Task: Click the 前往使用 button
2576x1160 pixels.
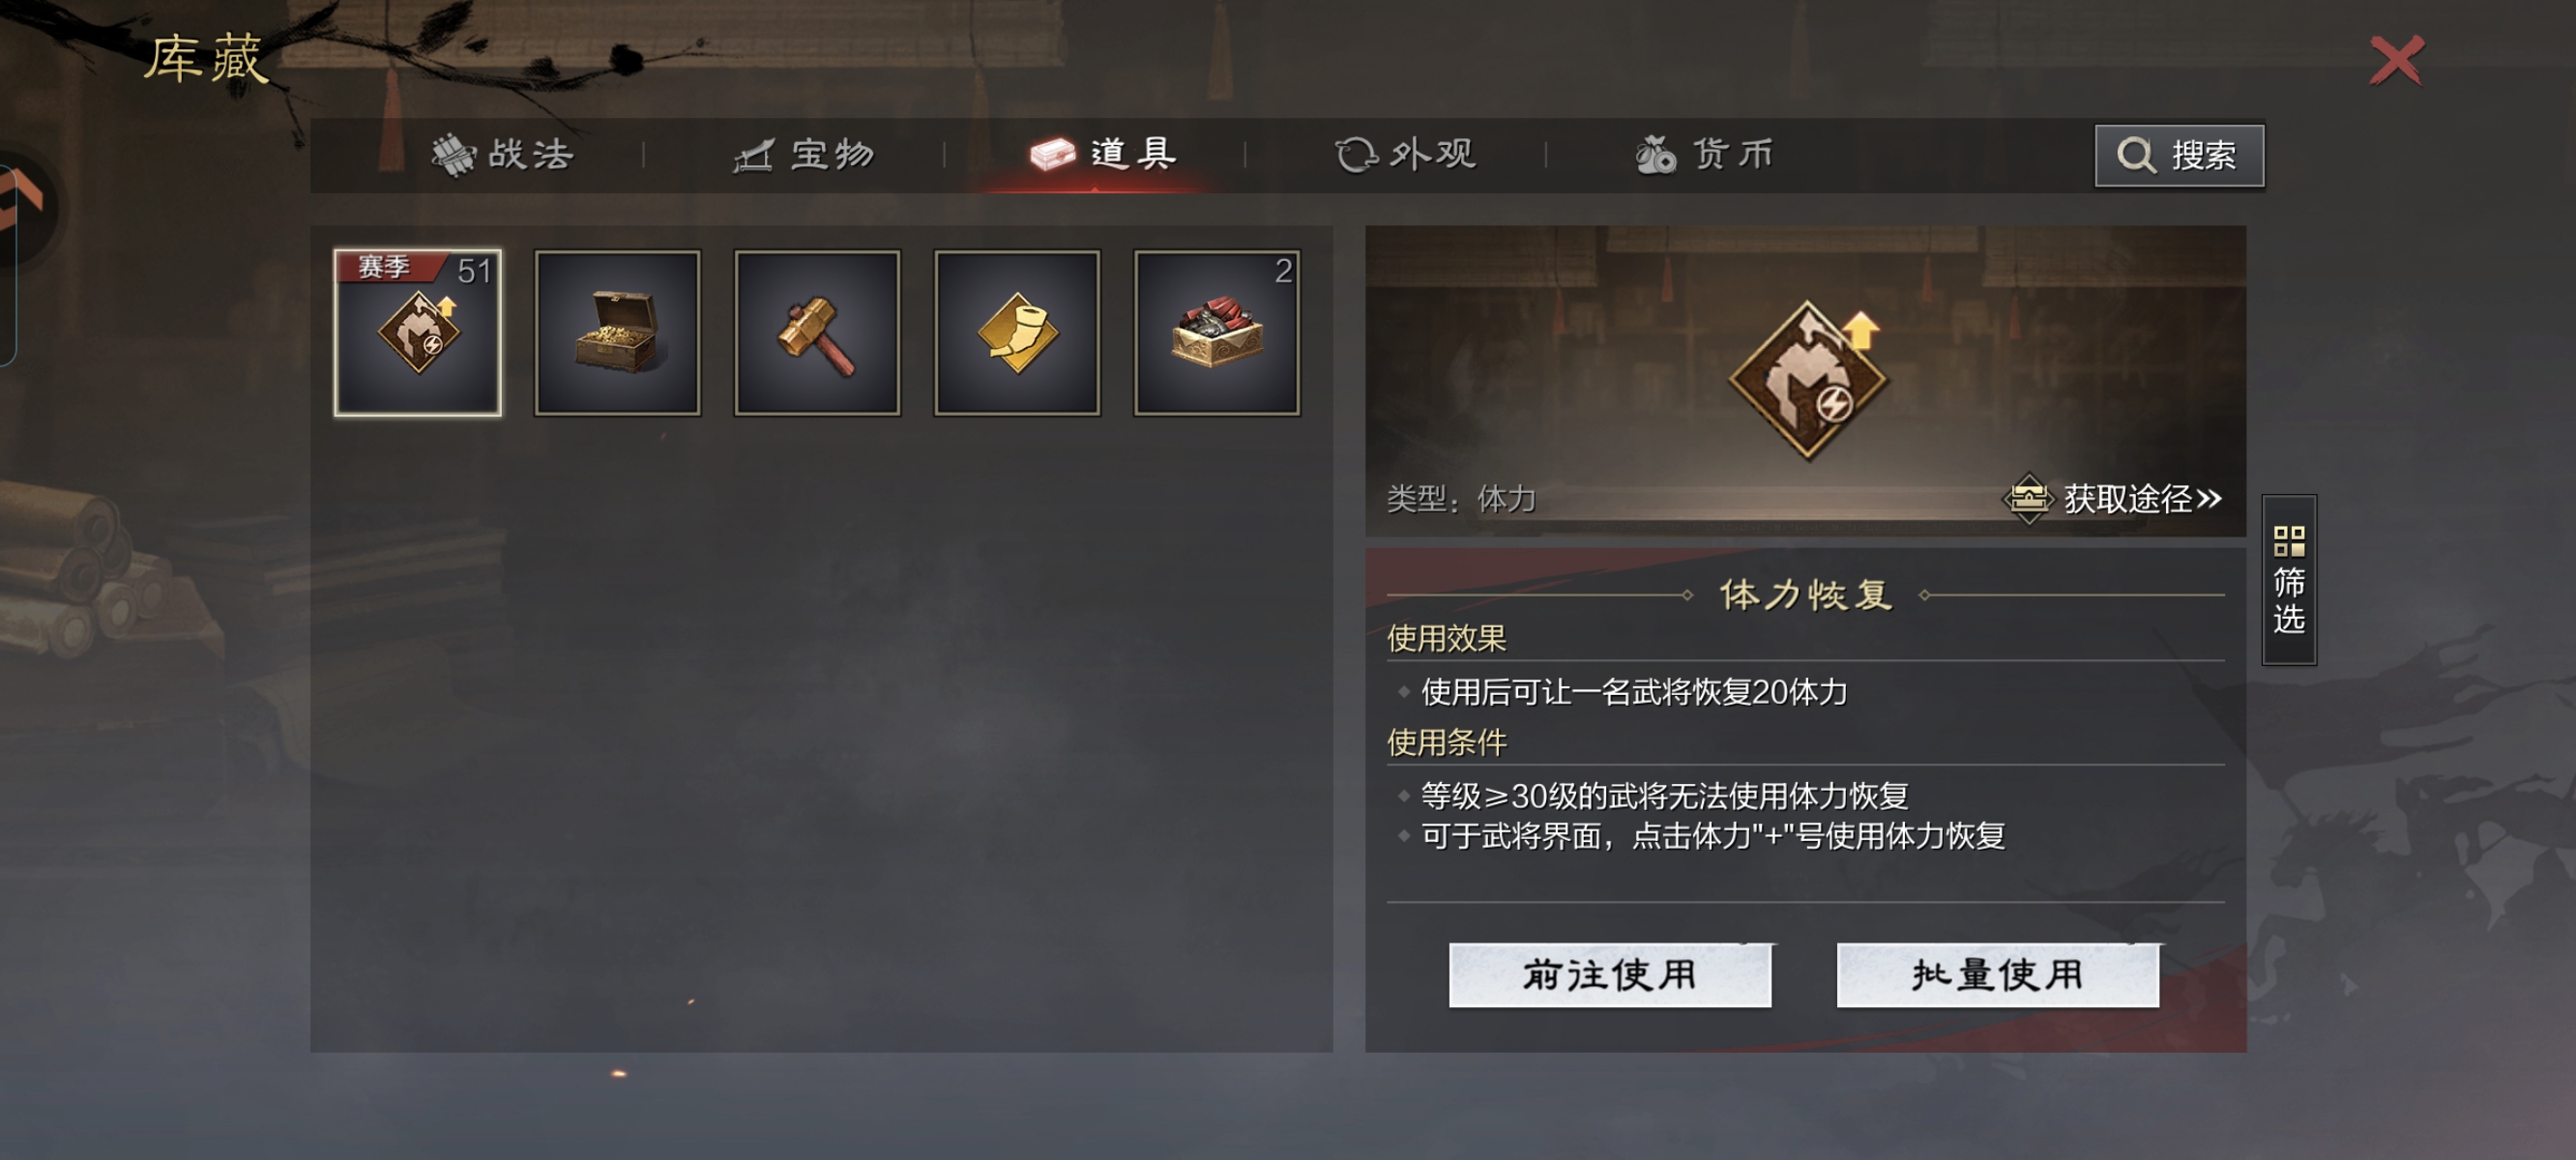Action: (x=1610, y=975)
